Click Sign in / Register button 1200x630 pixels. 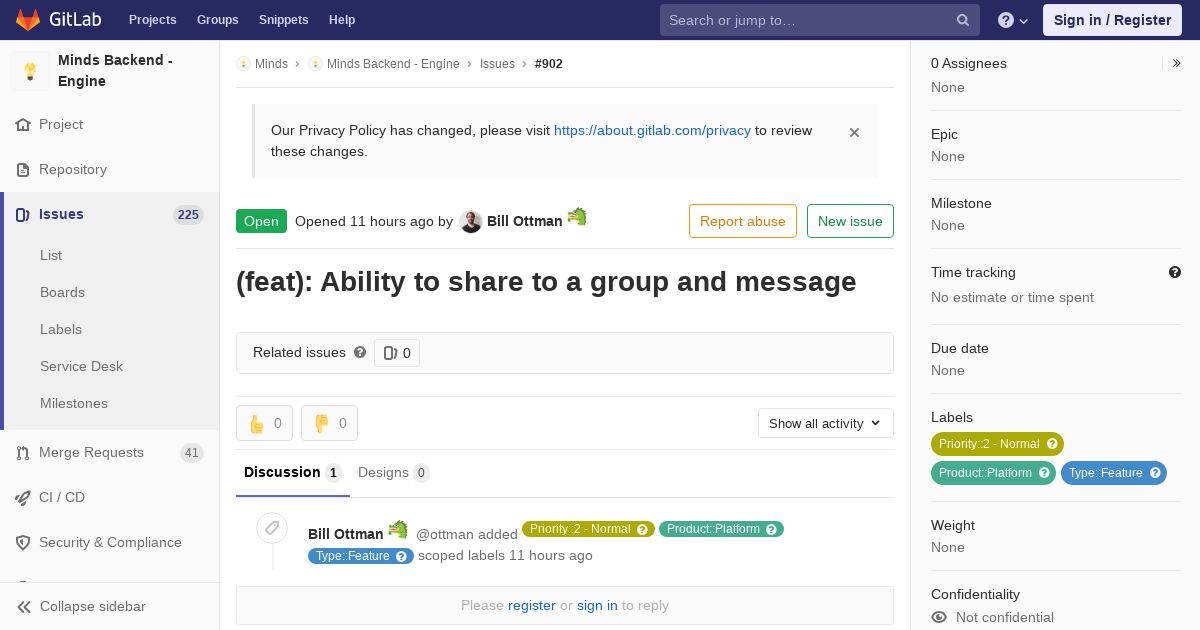pyautogui.click(x=1112, y=20)
